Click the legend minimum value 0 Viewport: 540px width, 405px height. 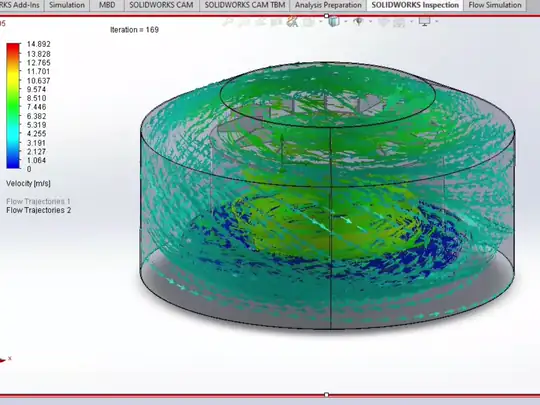coord(29,169)
